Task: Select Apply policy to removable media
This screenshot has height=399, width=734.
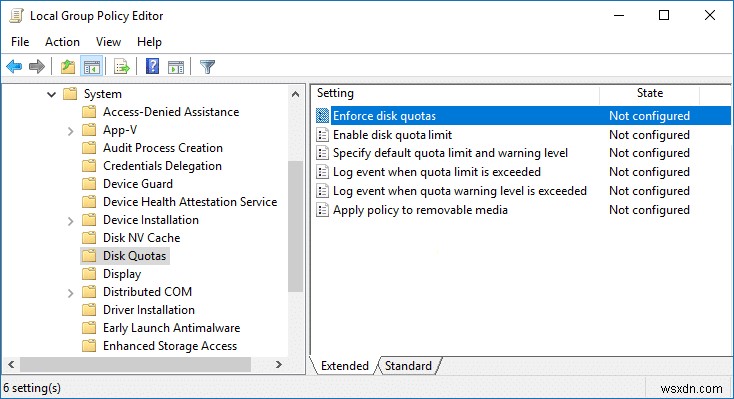Action: point(420,210)
